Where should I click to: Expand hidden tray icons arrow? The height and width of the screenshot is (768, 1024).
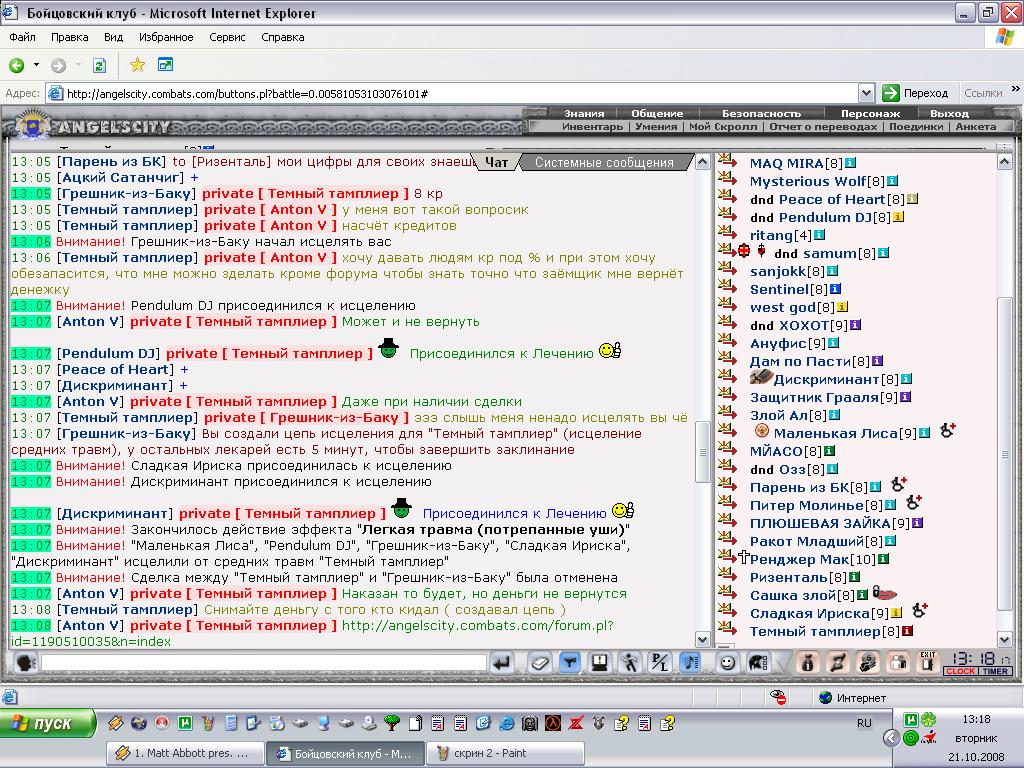click(x=891, y=738)
